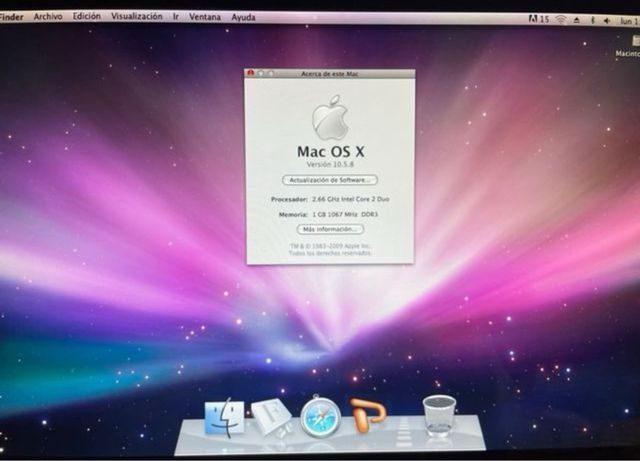
Task: Click the 2.66 GHz Intel Core 2 Duo text
Action: point(351,199)
